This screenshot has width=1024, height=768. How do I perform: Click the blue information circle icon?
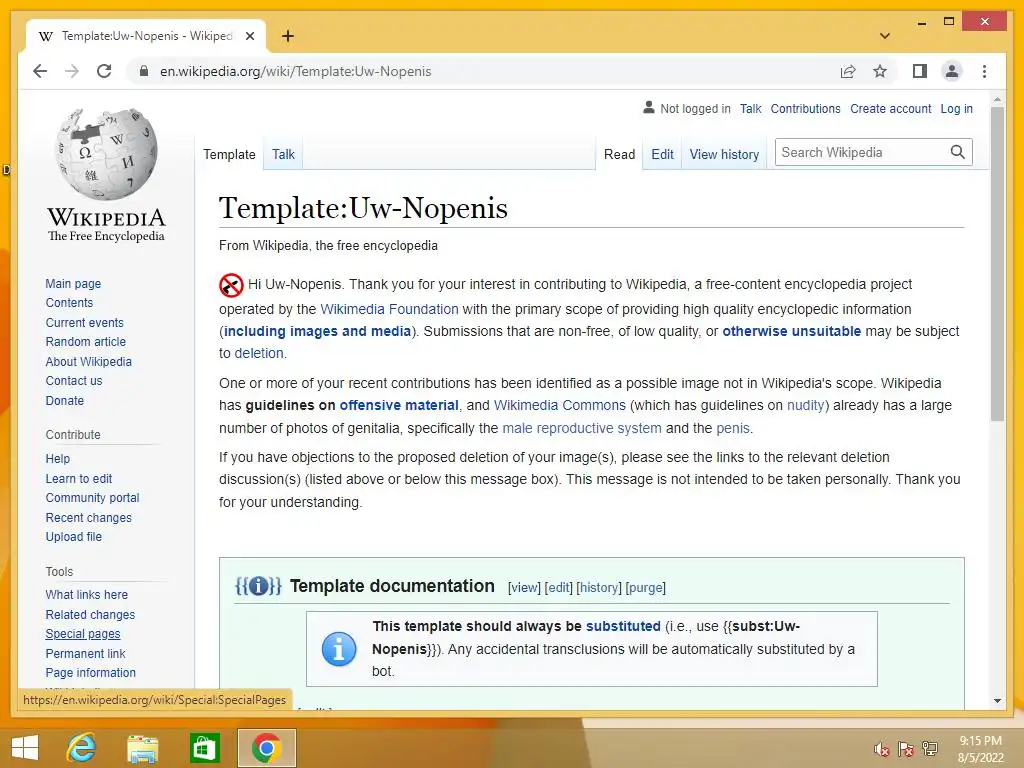pos(339,648)
